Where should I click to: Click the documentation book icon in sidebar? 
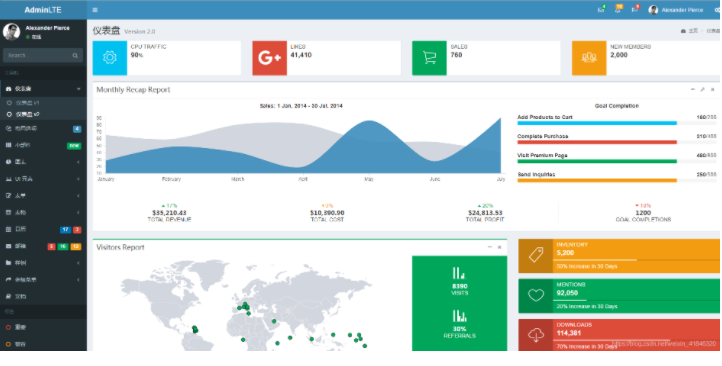8,296
